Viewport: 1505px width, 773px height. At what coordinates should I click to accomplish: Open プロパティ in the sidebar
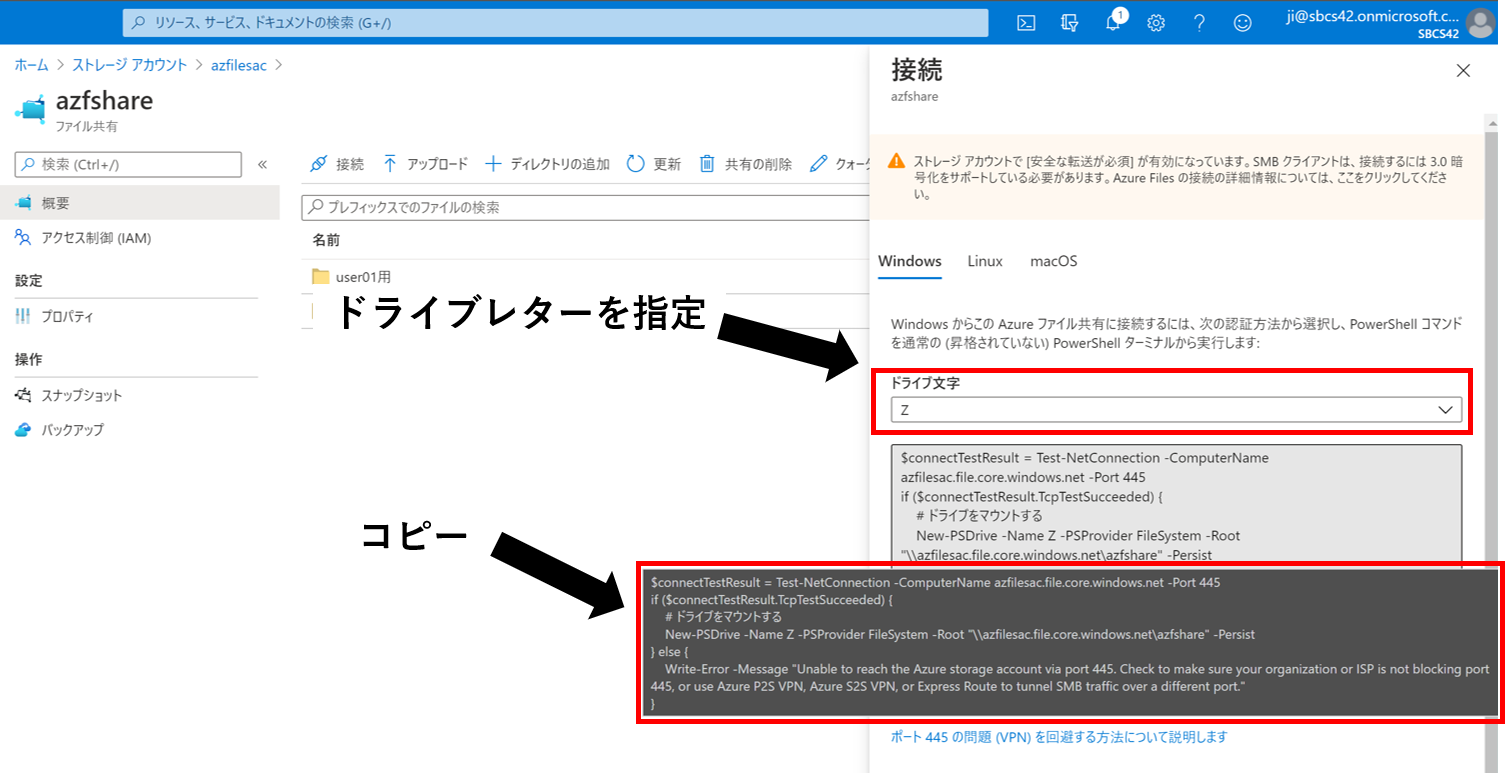[x=67, y=316]
